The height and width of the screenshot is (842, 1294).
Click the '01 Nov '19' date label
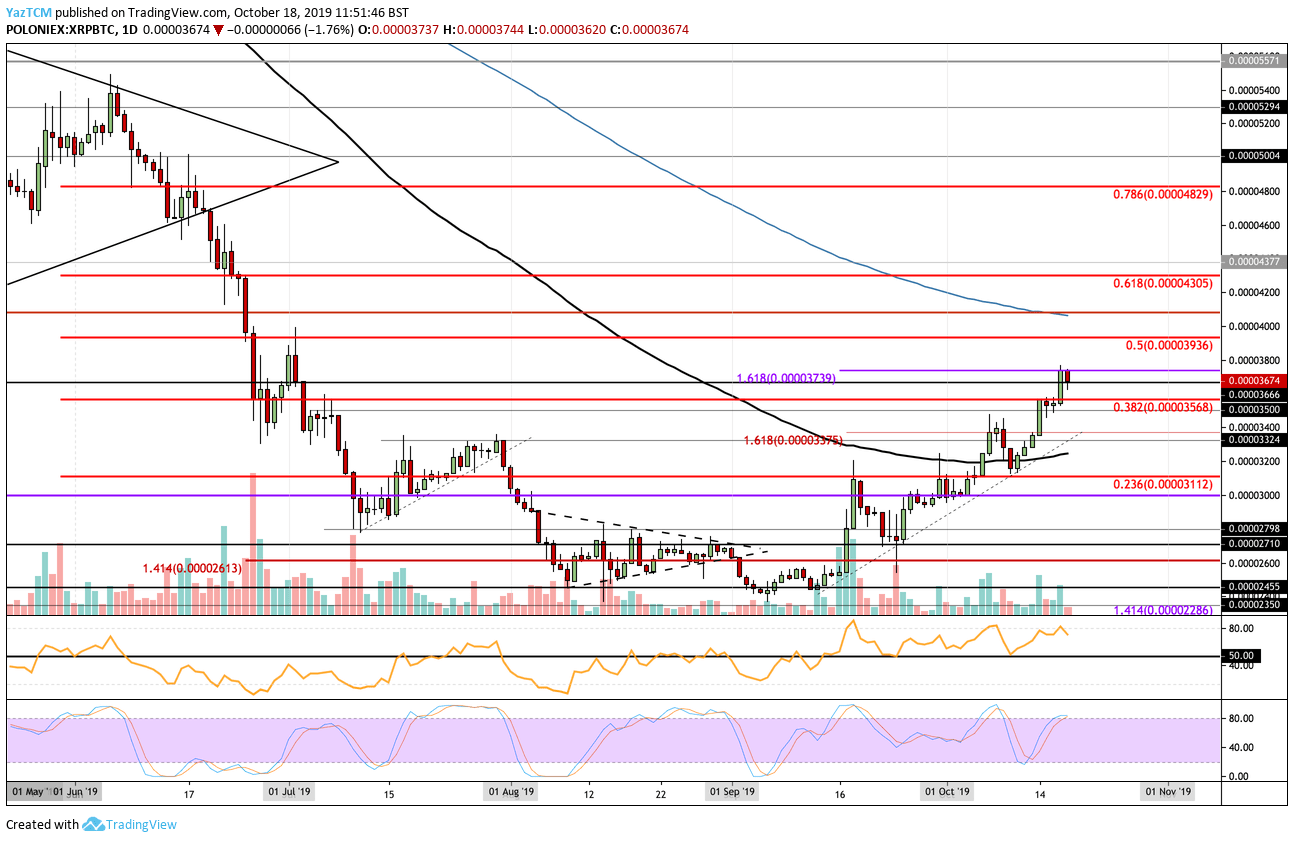tap(1167, 792)
